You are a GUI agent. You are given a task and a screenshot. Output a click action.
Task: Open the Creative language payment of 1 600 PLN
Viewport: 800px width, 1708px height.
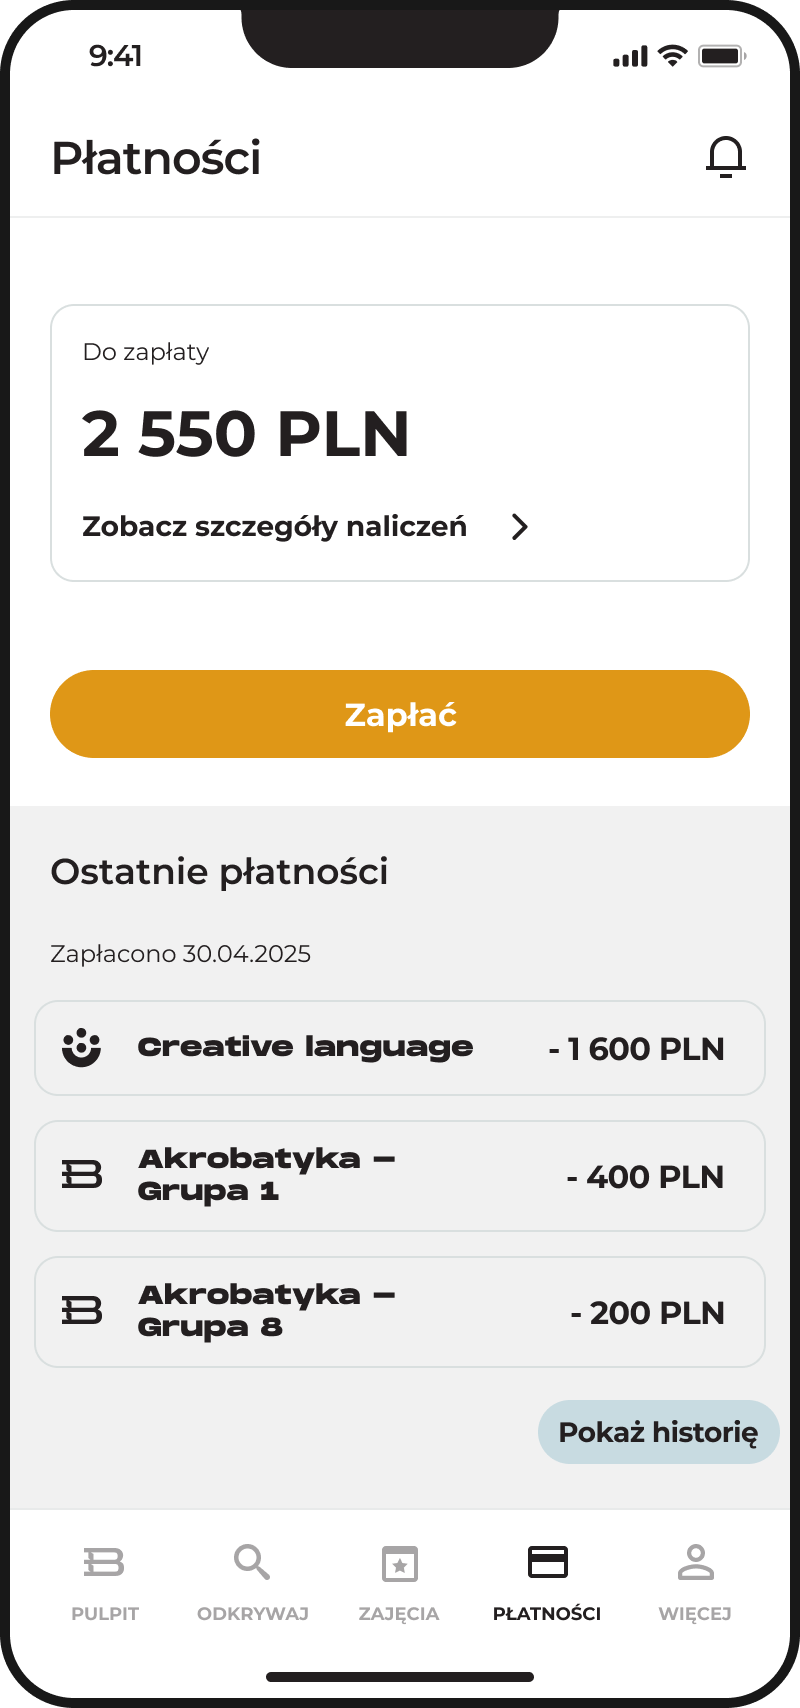point(400,1048)
